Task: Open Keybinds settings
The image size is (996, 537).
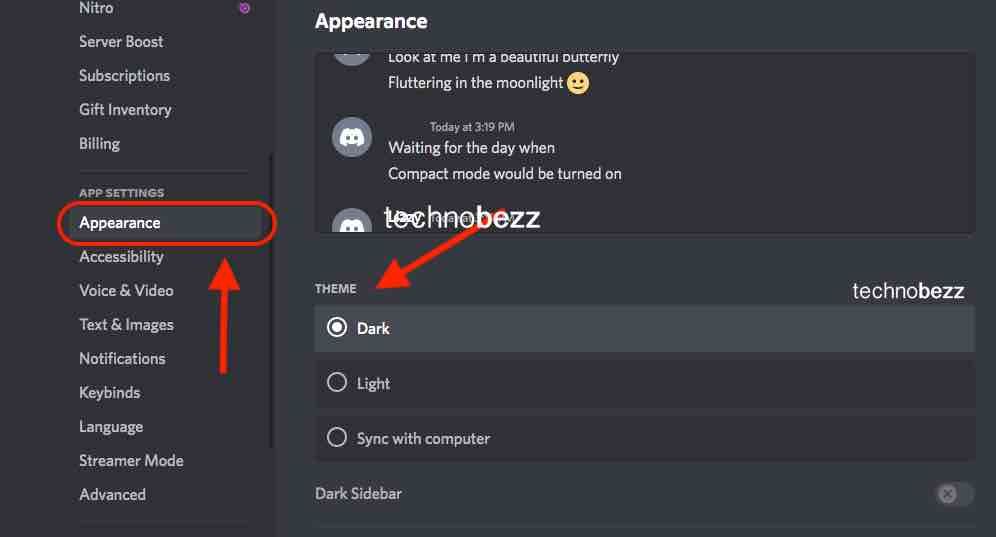Action: click(x=109, y=393)
